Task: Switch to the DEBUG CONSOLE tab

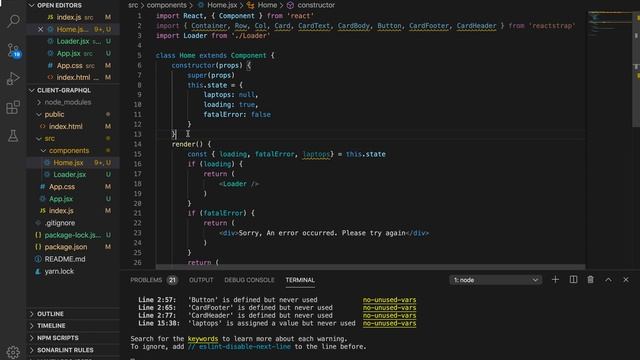Action: (x=249, y=280)
